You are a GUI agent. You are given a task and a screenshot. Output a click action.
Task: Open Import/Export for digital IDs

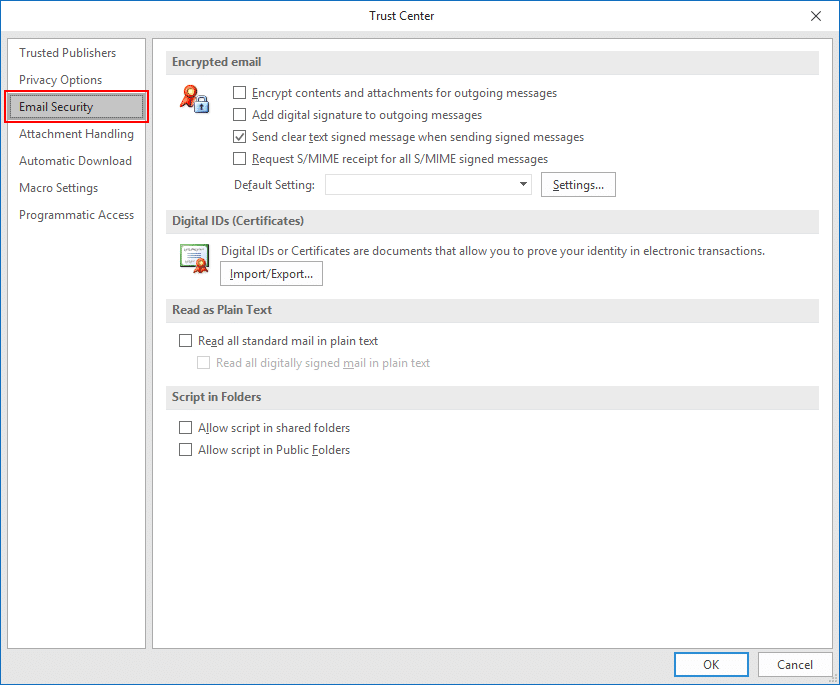tap(271, 274)
